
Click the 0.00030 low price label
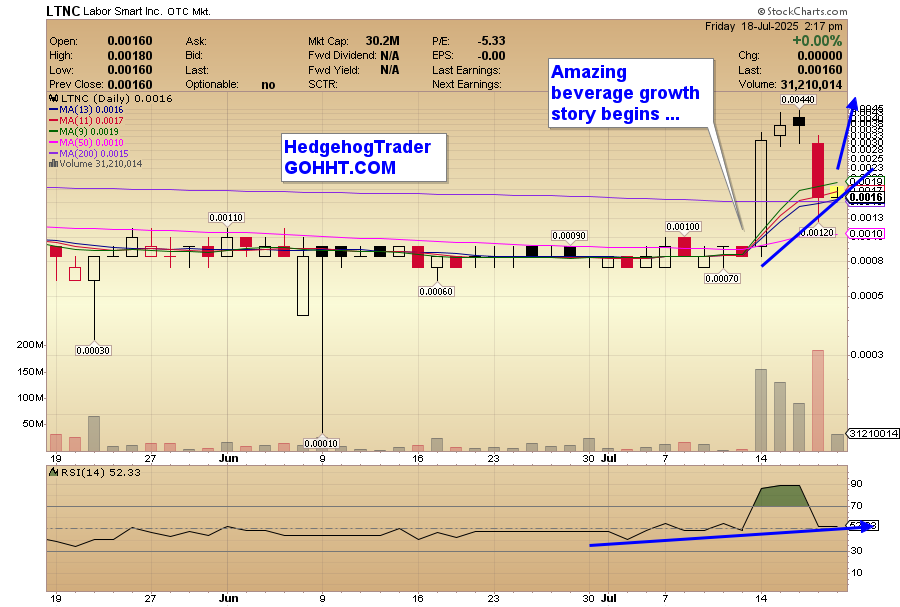[x=93, y=350]
